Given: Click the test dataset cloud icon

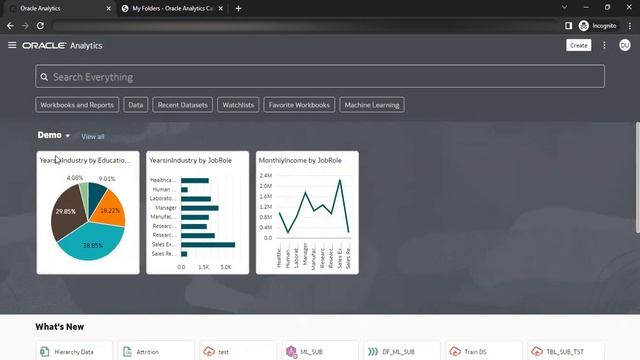Looking at the screenshot, I should 209,351.
